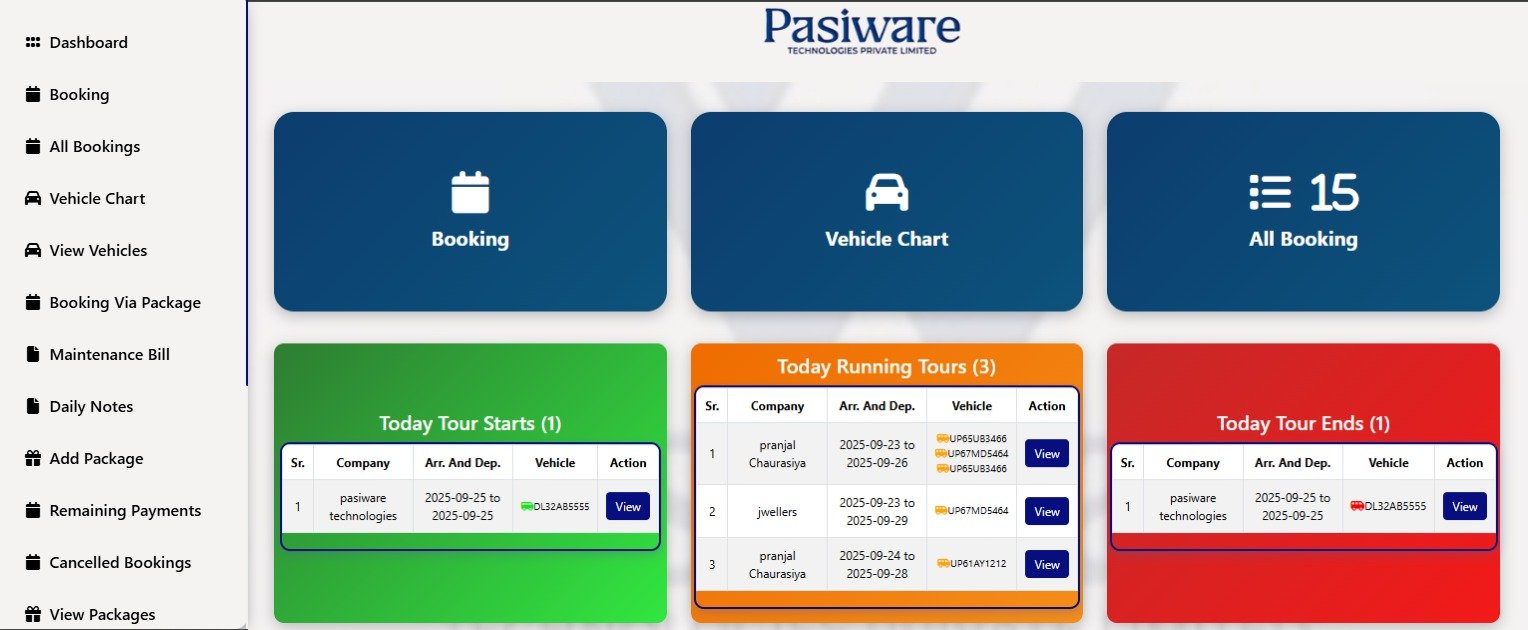Click the View Vehicles sidebar entry
The width and height of the screenshot is (1528, 630).
pyautogui.click(x=98, y=250)
